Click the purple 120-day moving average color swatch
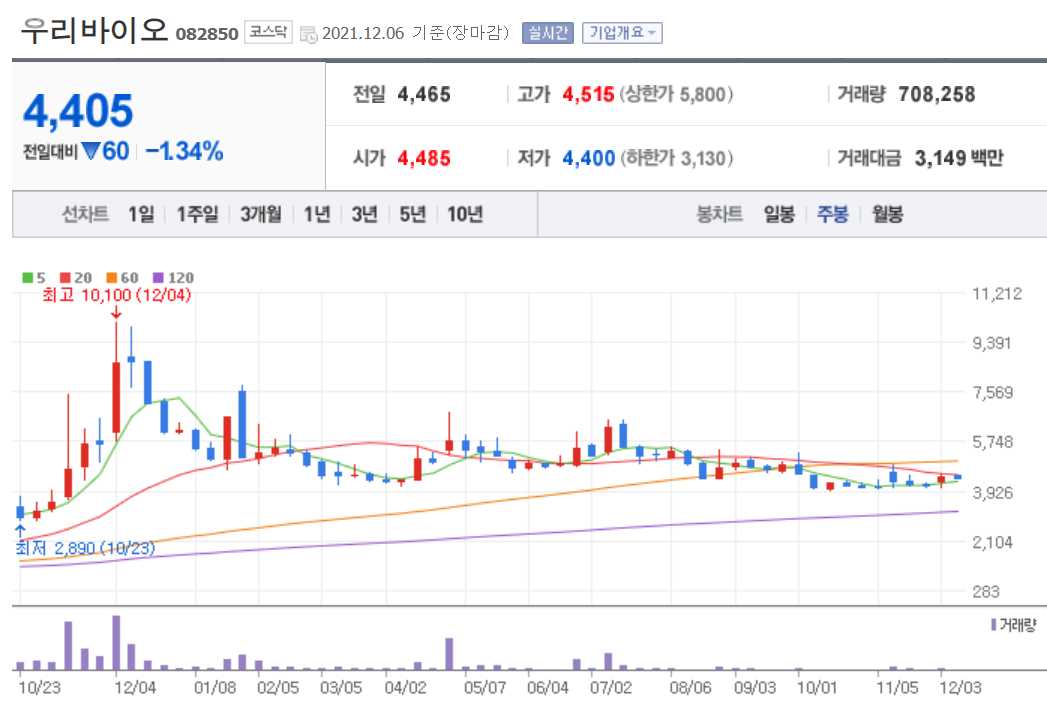 158,276
